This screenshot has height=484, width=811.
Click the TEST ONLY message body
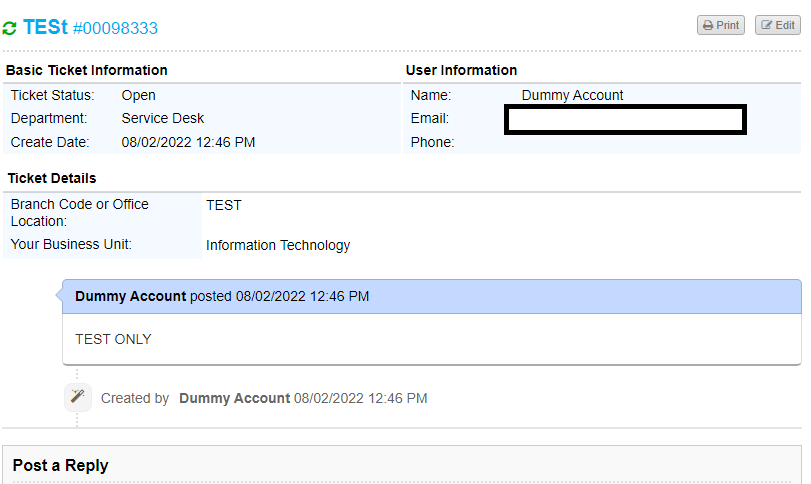[113, 339]
